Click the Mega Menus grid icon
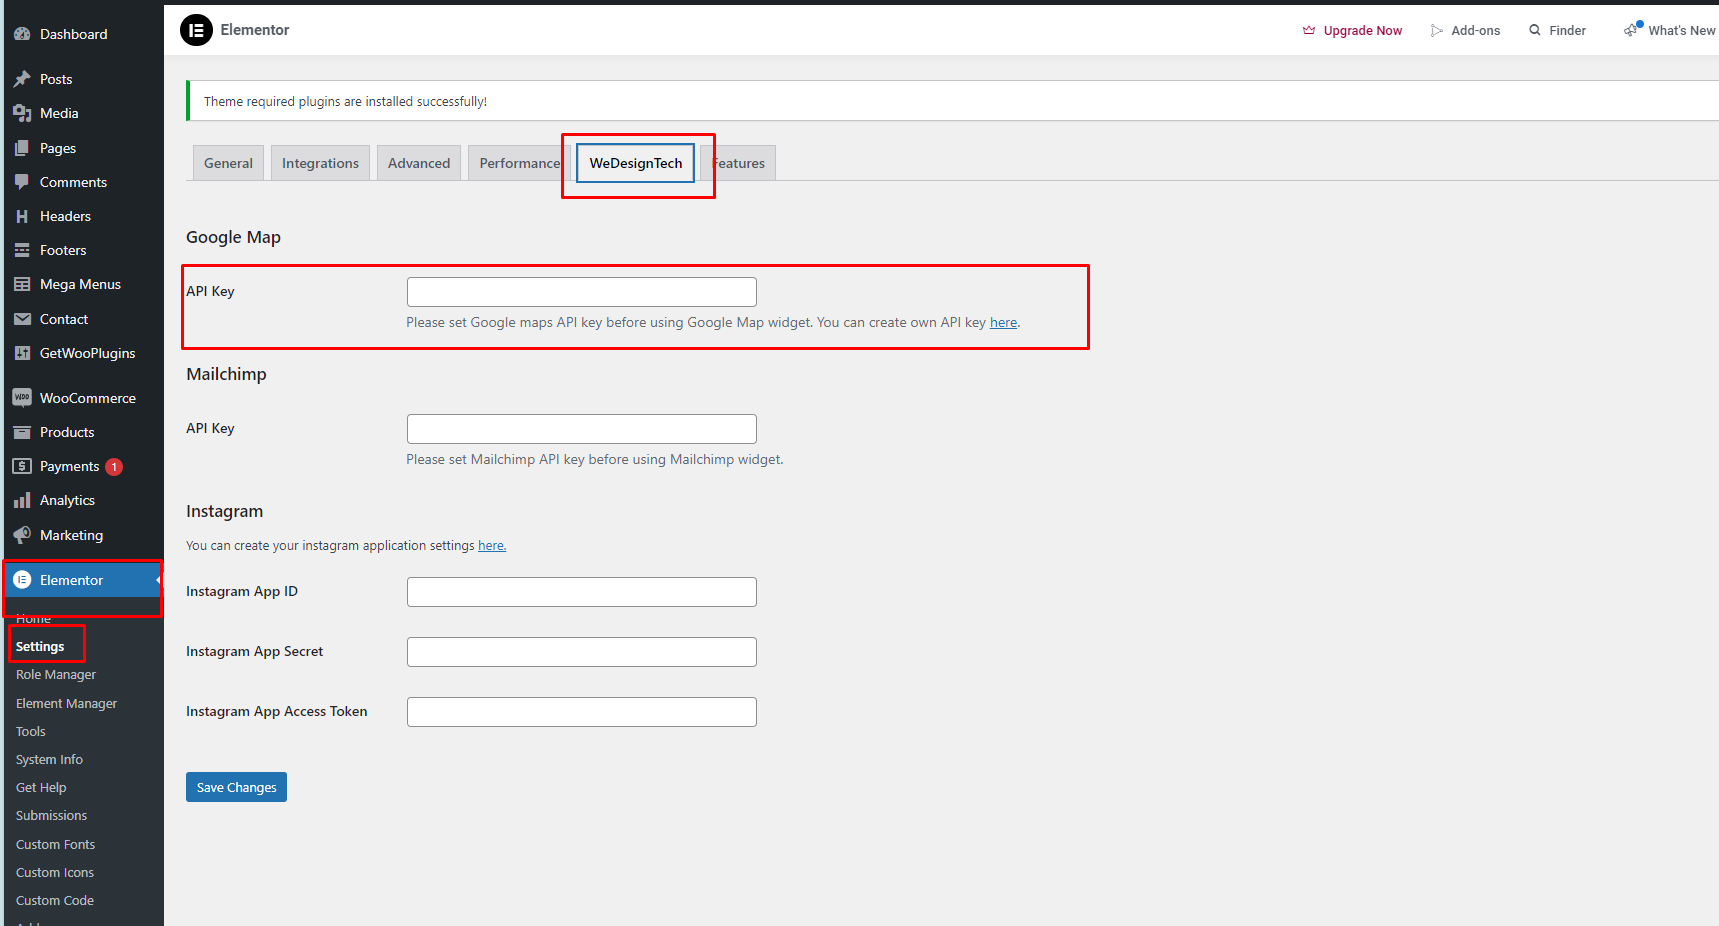1719x926 pixels. [x=22, y=284]
